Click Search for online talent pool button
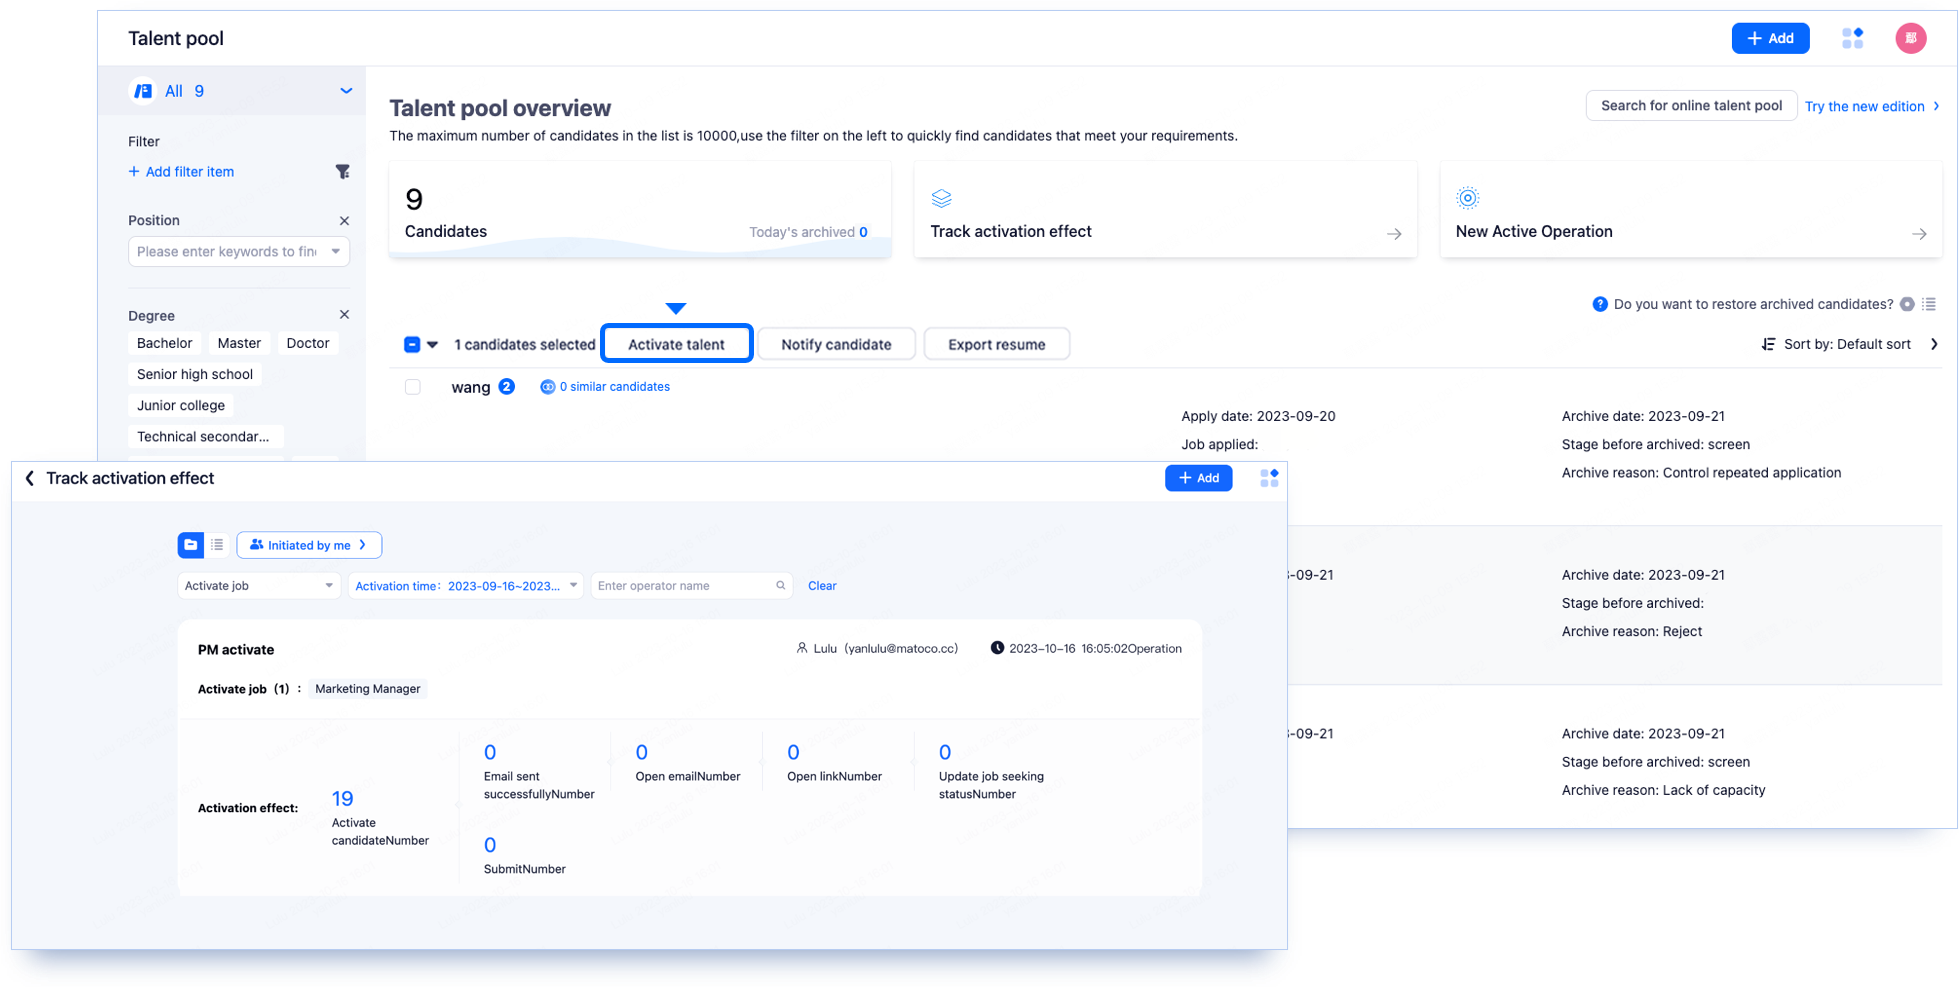 (x=1691, y=106)
